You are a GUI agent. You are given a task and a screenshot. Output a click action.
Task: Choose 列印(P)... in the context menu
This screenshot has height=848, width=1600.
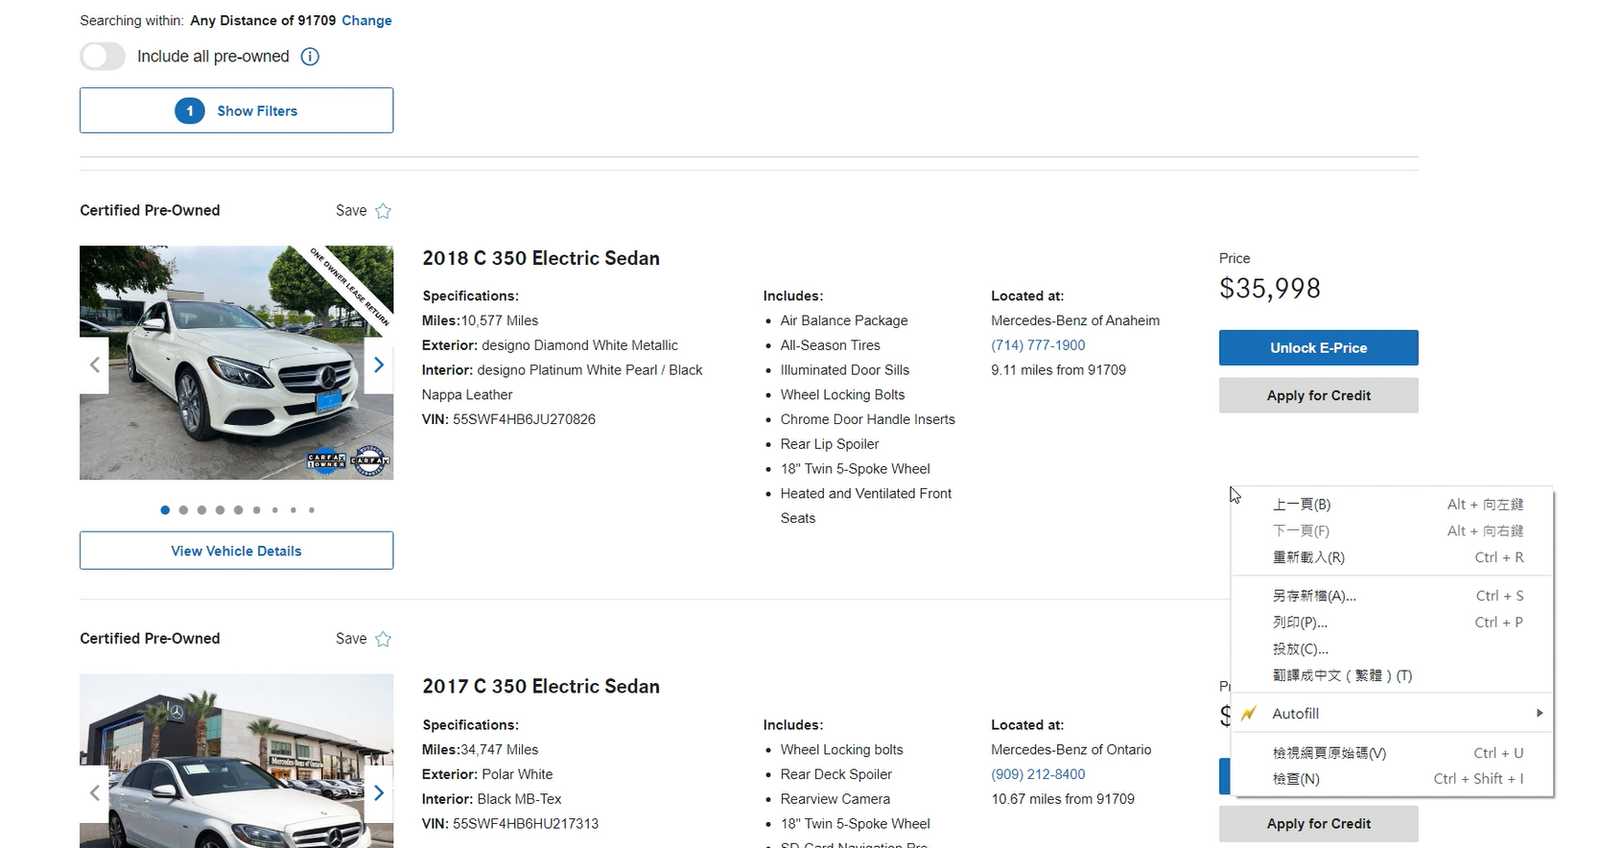click(x=1300, y=622)
